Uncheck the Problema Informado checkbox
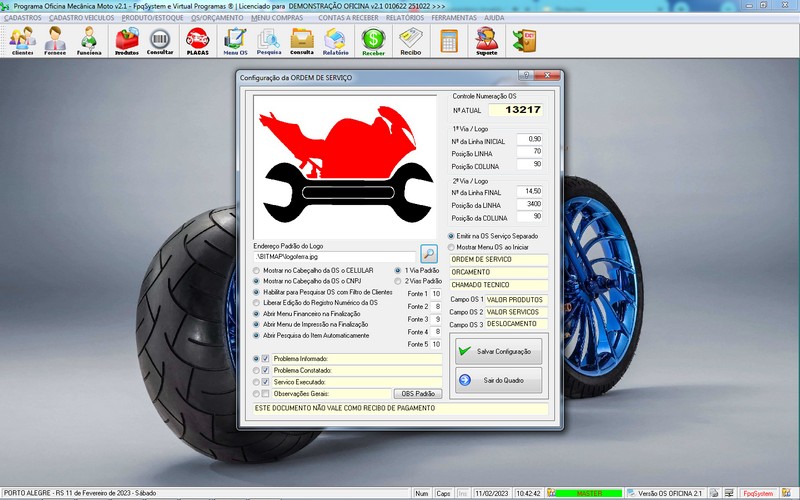 tap(265, 359)
